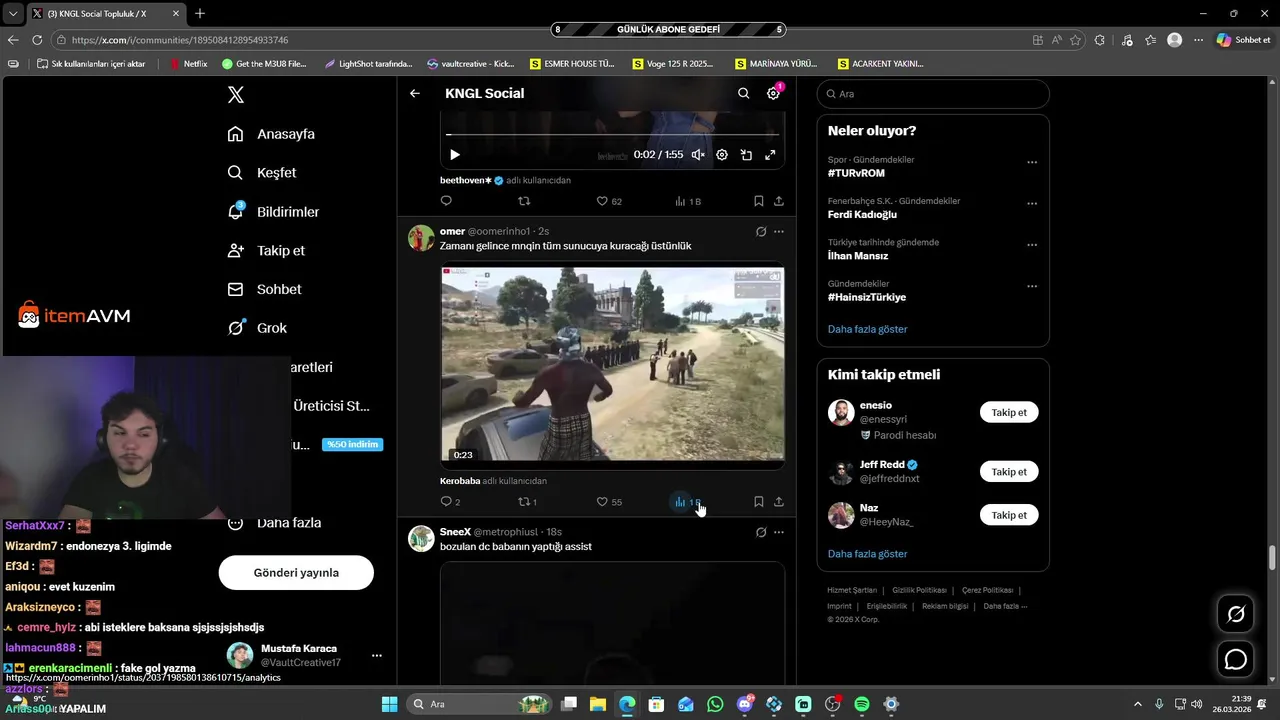Reload the page in the browser
The height and width of the screenshot is (720, 1280).
[37, 40]
